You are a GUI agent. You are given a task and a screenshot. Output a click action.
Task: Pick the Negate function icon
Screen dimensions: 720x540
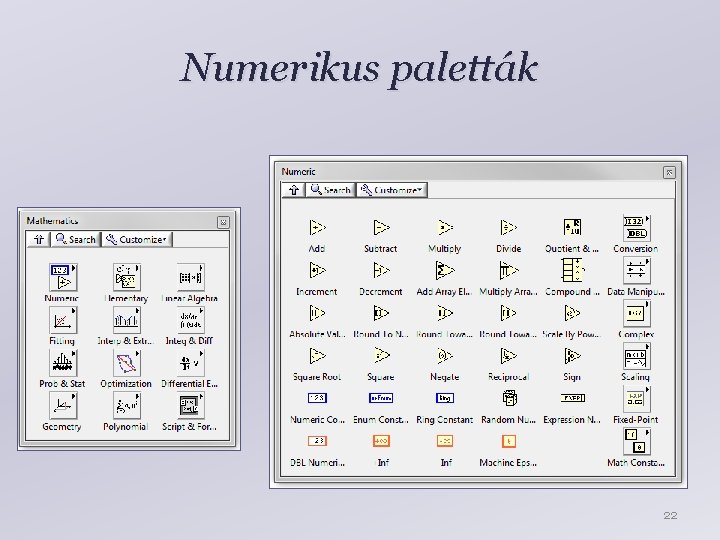445,355
